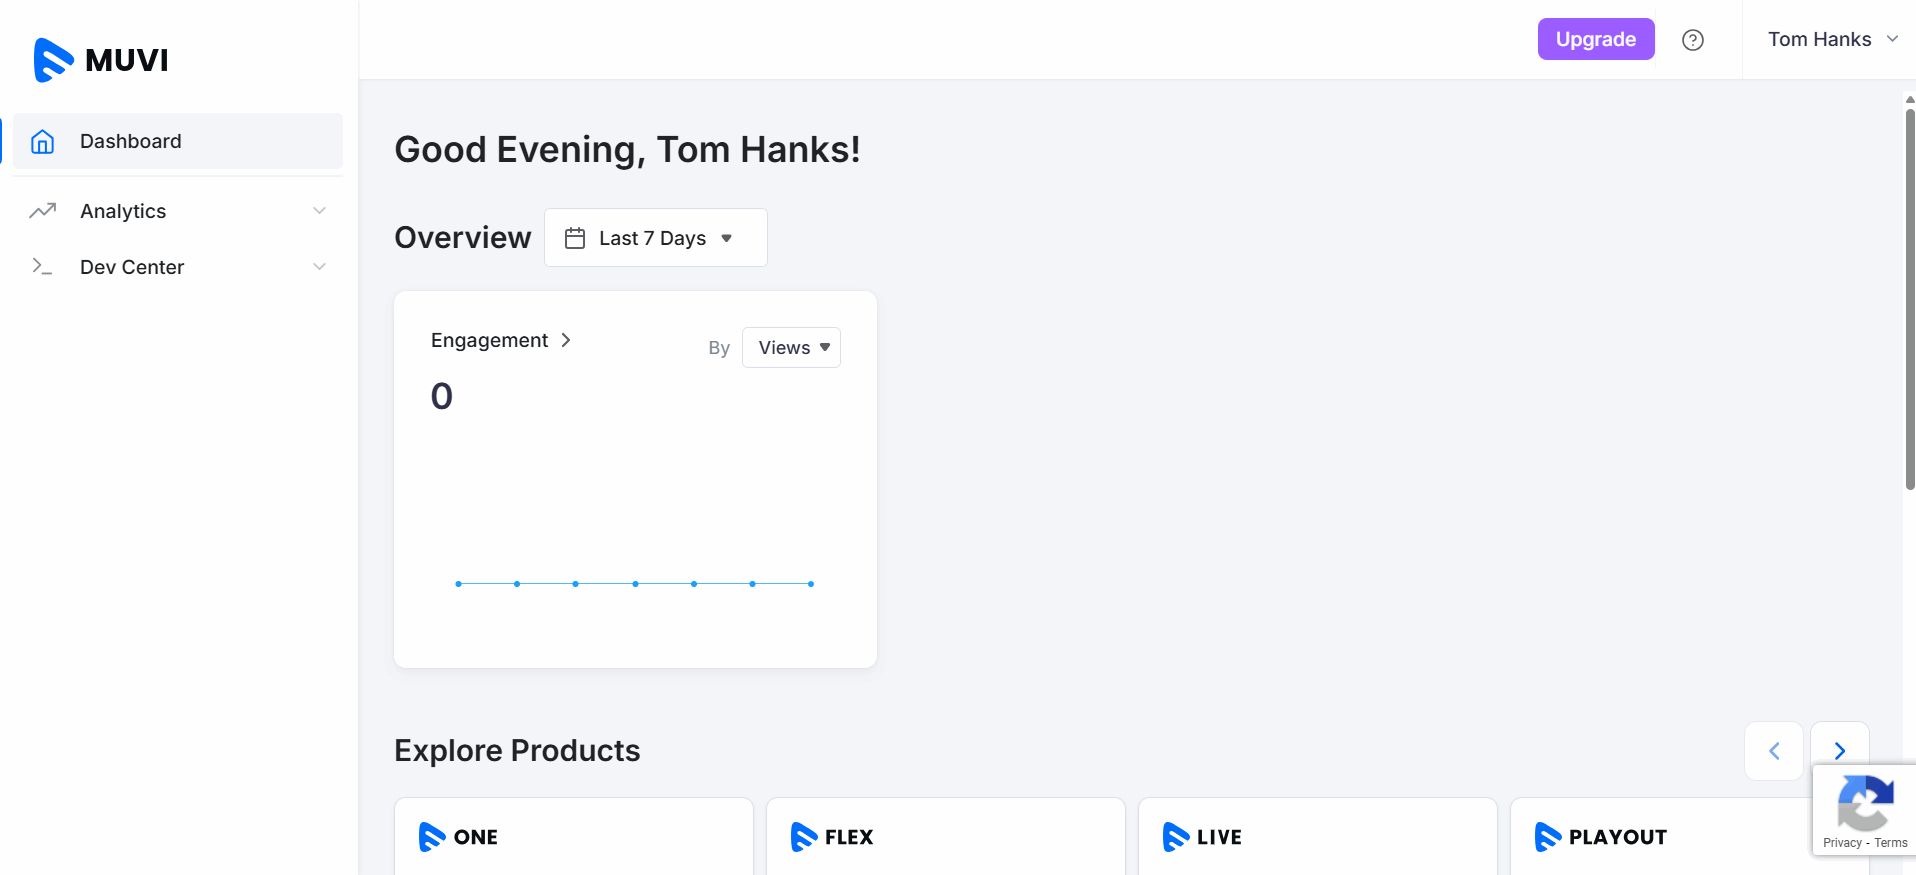Select the Muvi ONE product card
Image resolution: width=1916 pixels, height=875 pixels.
click(573, 837)
